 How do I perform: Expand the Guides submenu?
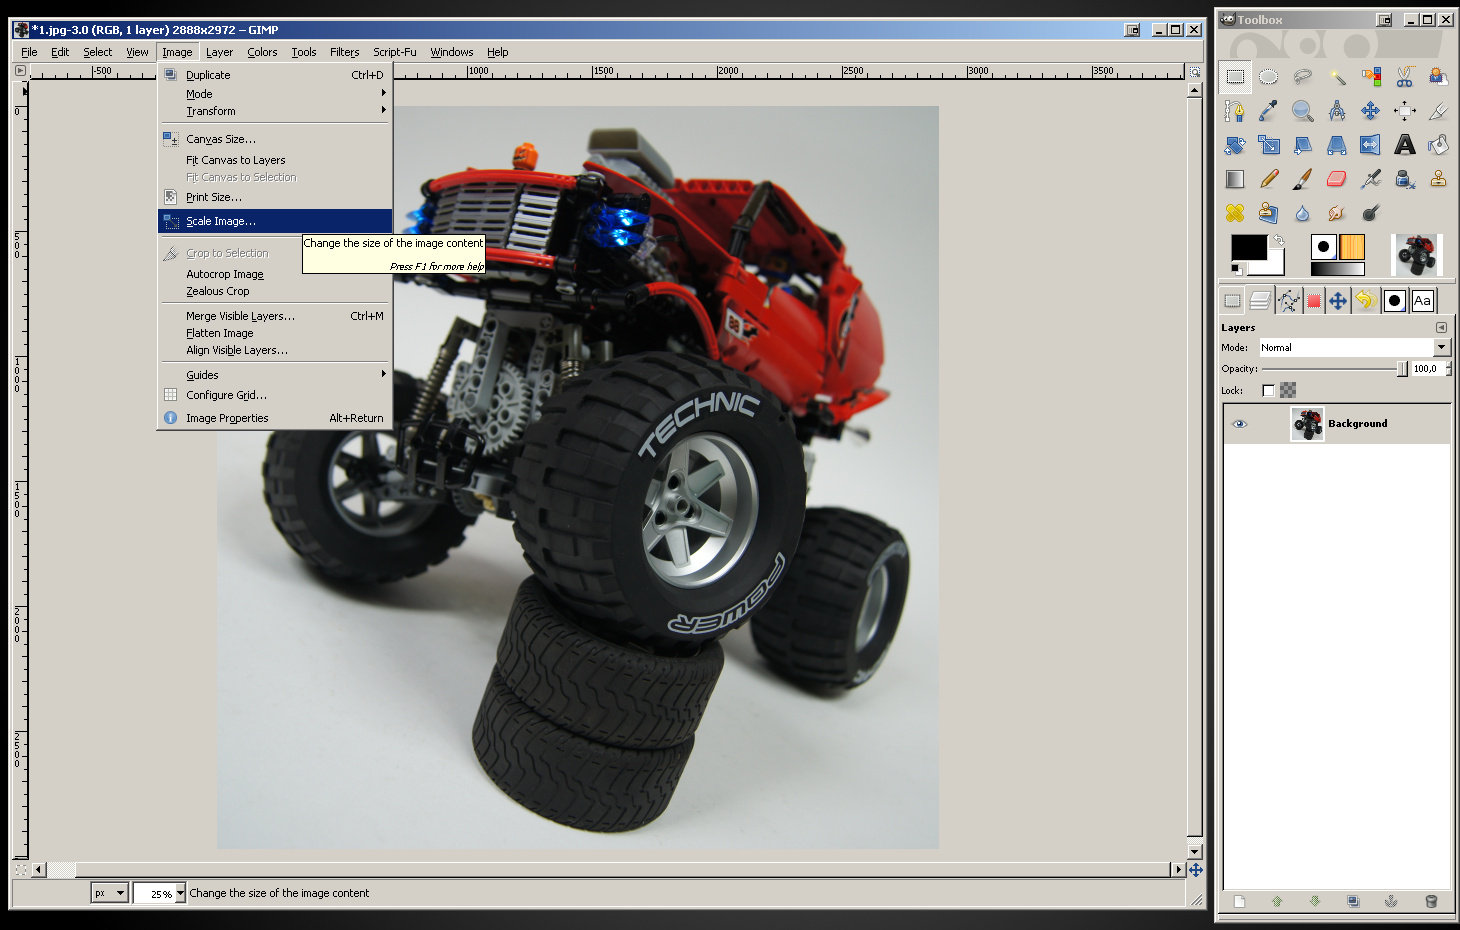pyautogui.click(x=275, y=375)
